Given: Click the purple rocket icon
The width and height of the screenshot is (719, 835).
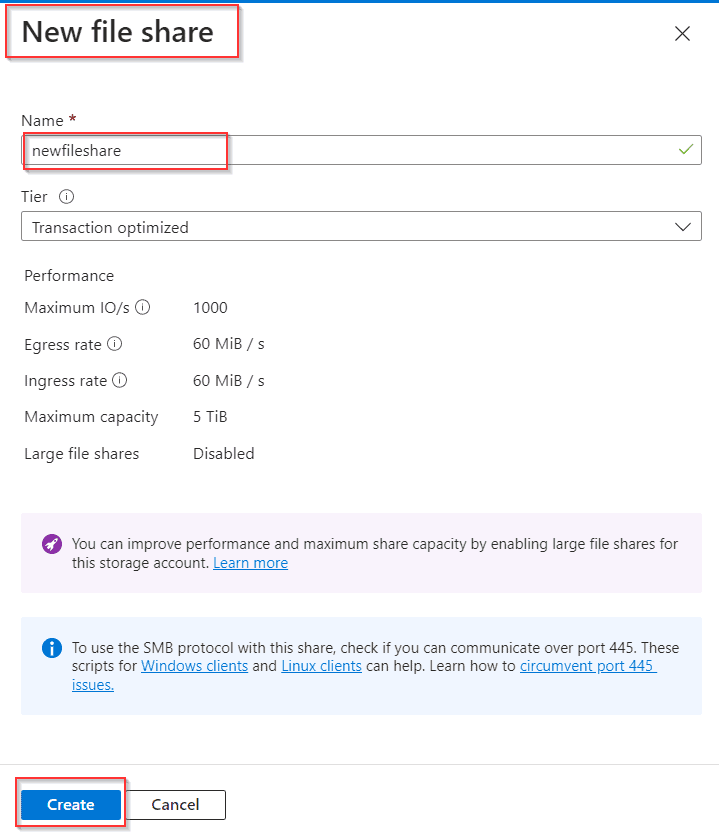Looking at the screenshot, I should click(x=52, y=545).
